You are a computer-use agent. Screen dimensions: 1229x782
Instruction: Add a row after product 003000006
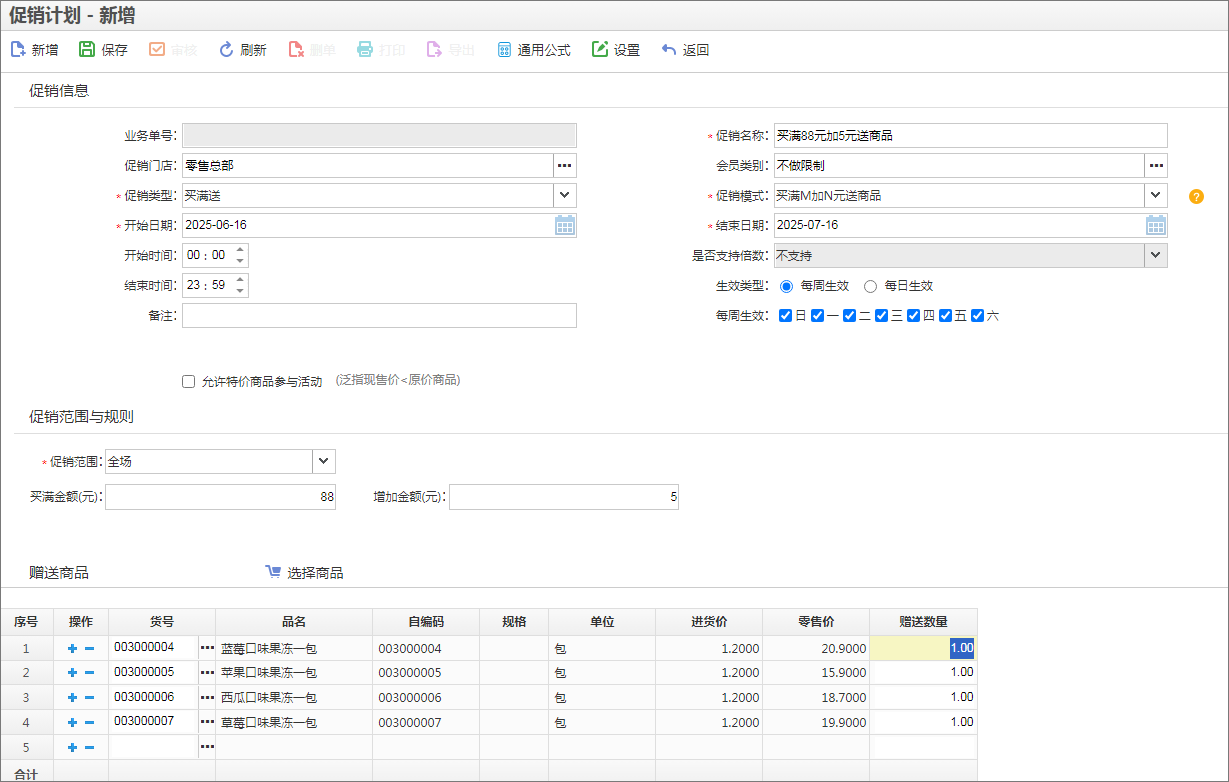click(x=72, y=698)
